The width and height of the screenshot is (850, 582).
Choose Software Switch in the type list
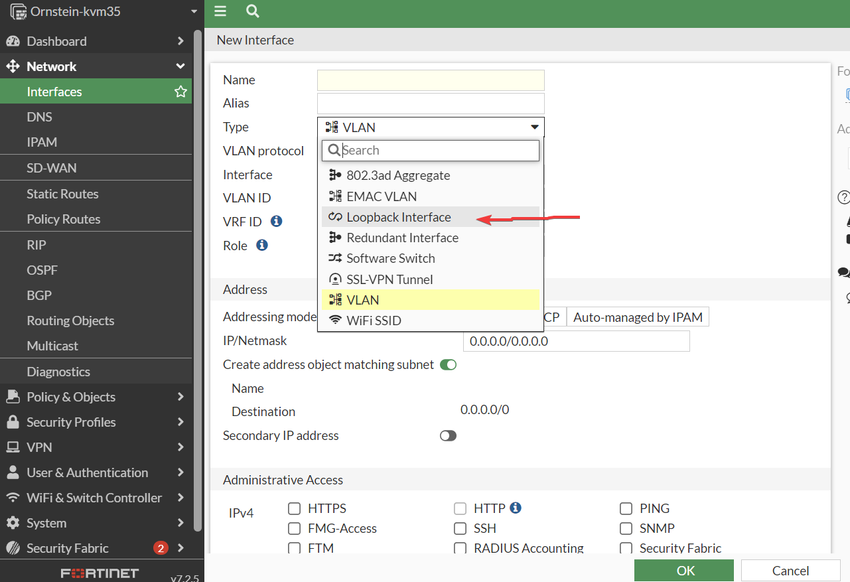pos(390,258)
